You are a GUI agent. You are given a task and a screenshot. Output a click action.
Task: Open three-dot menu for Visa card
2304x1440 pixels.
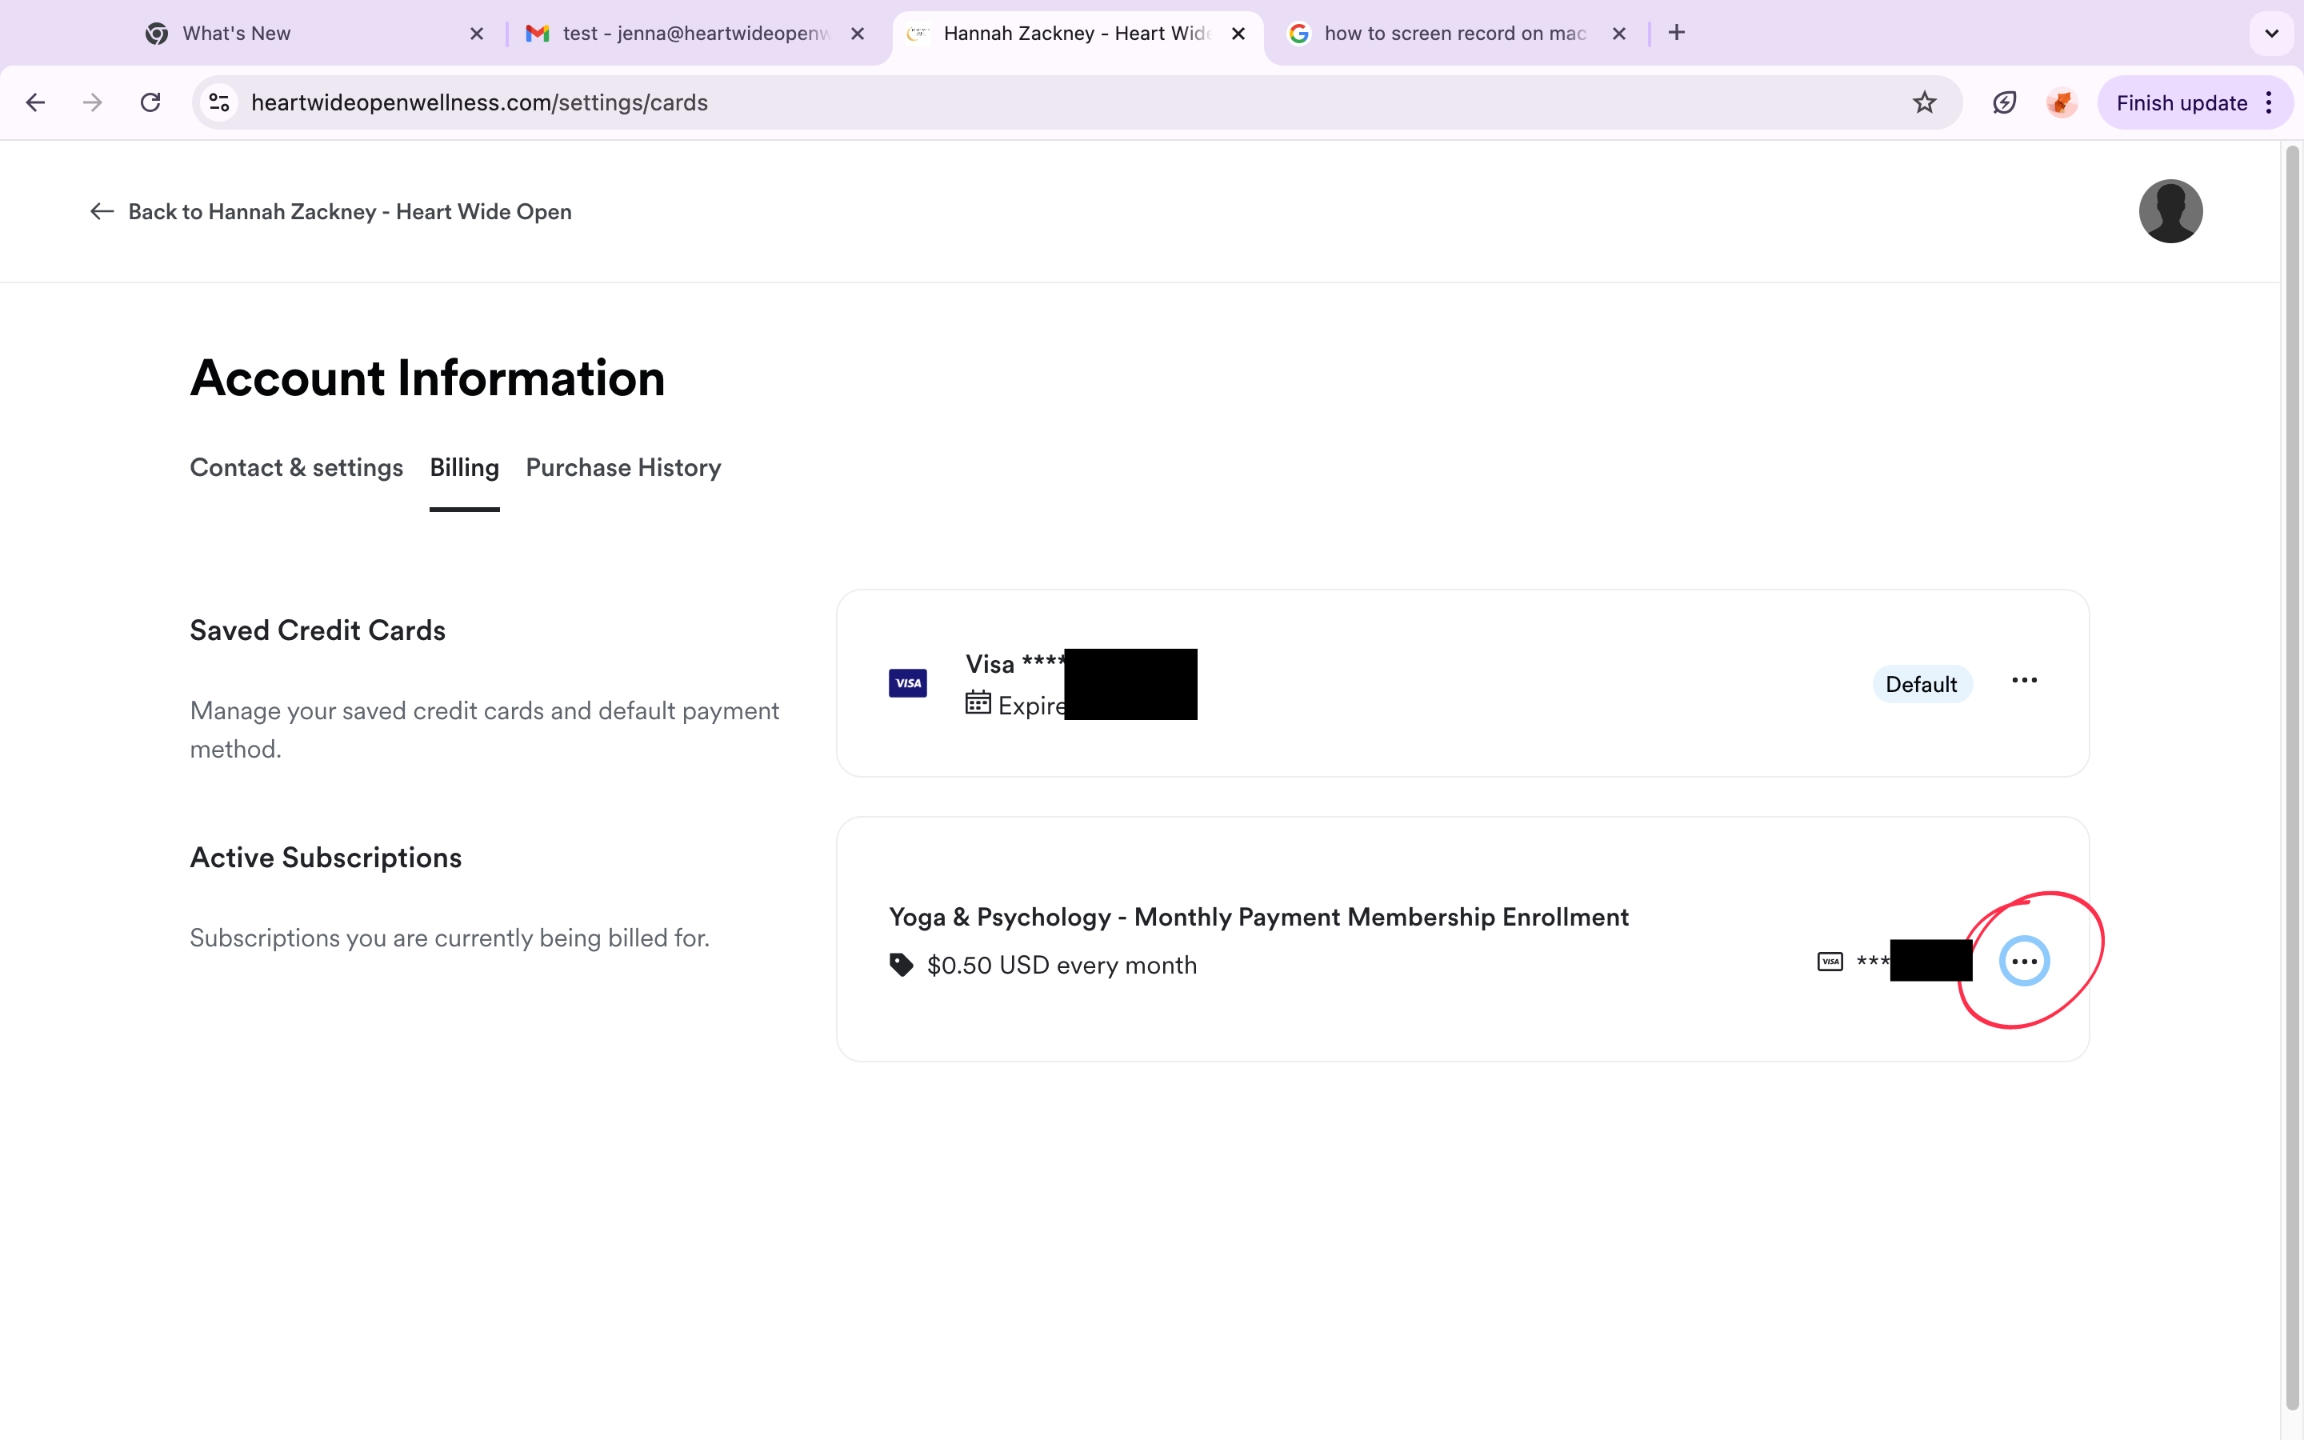(x=2024, y=681)
